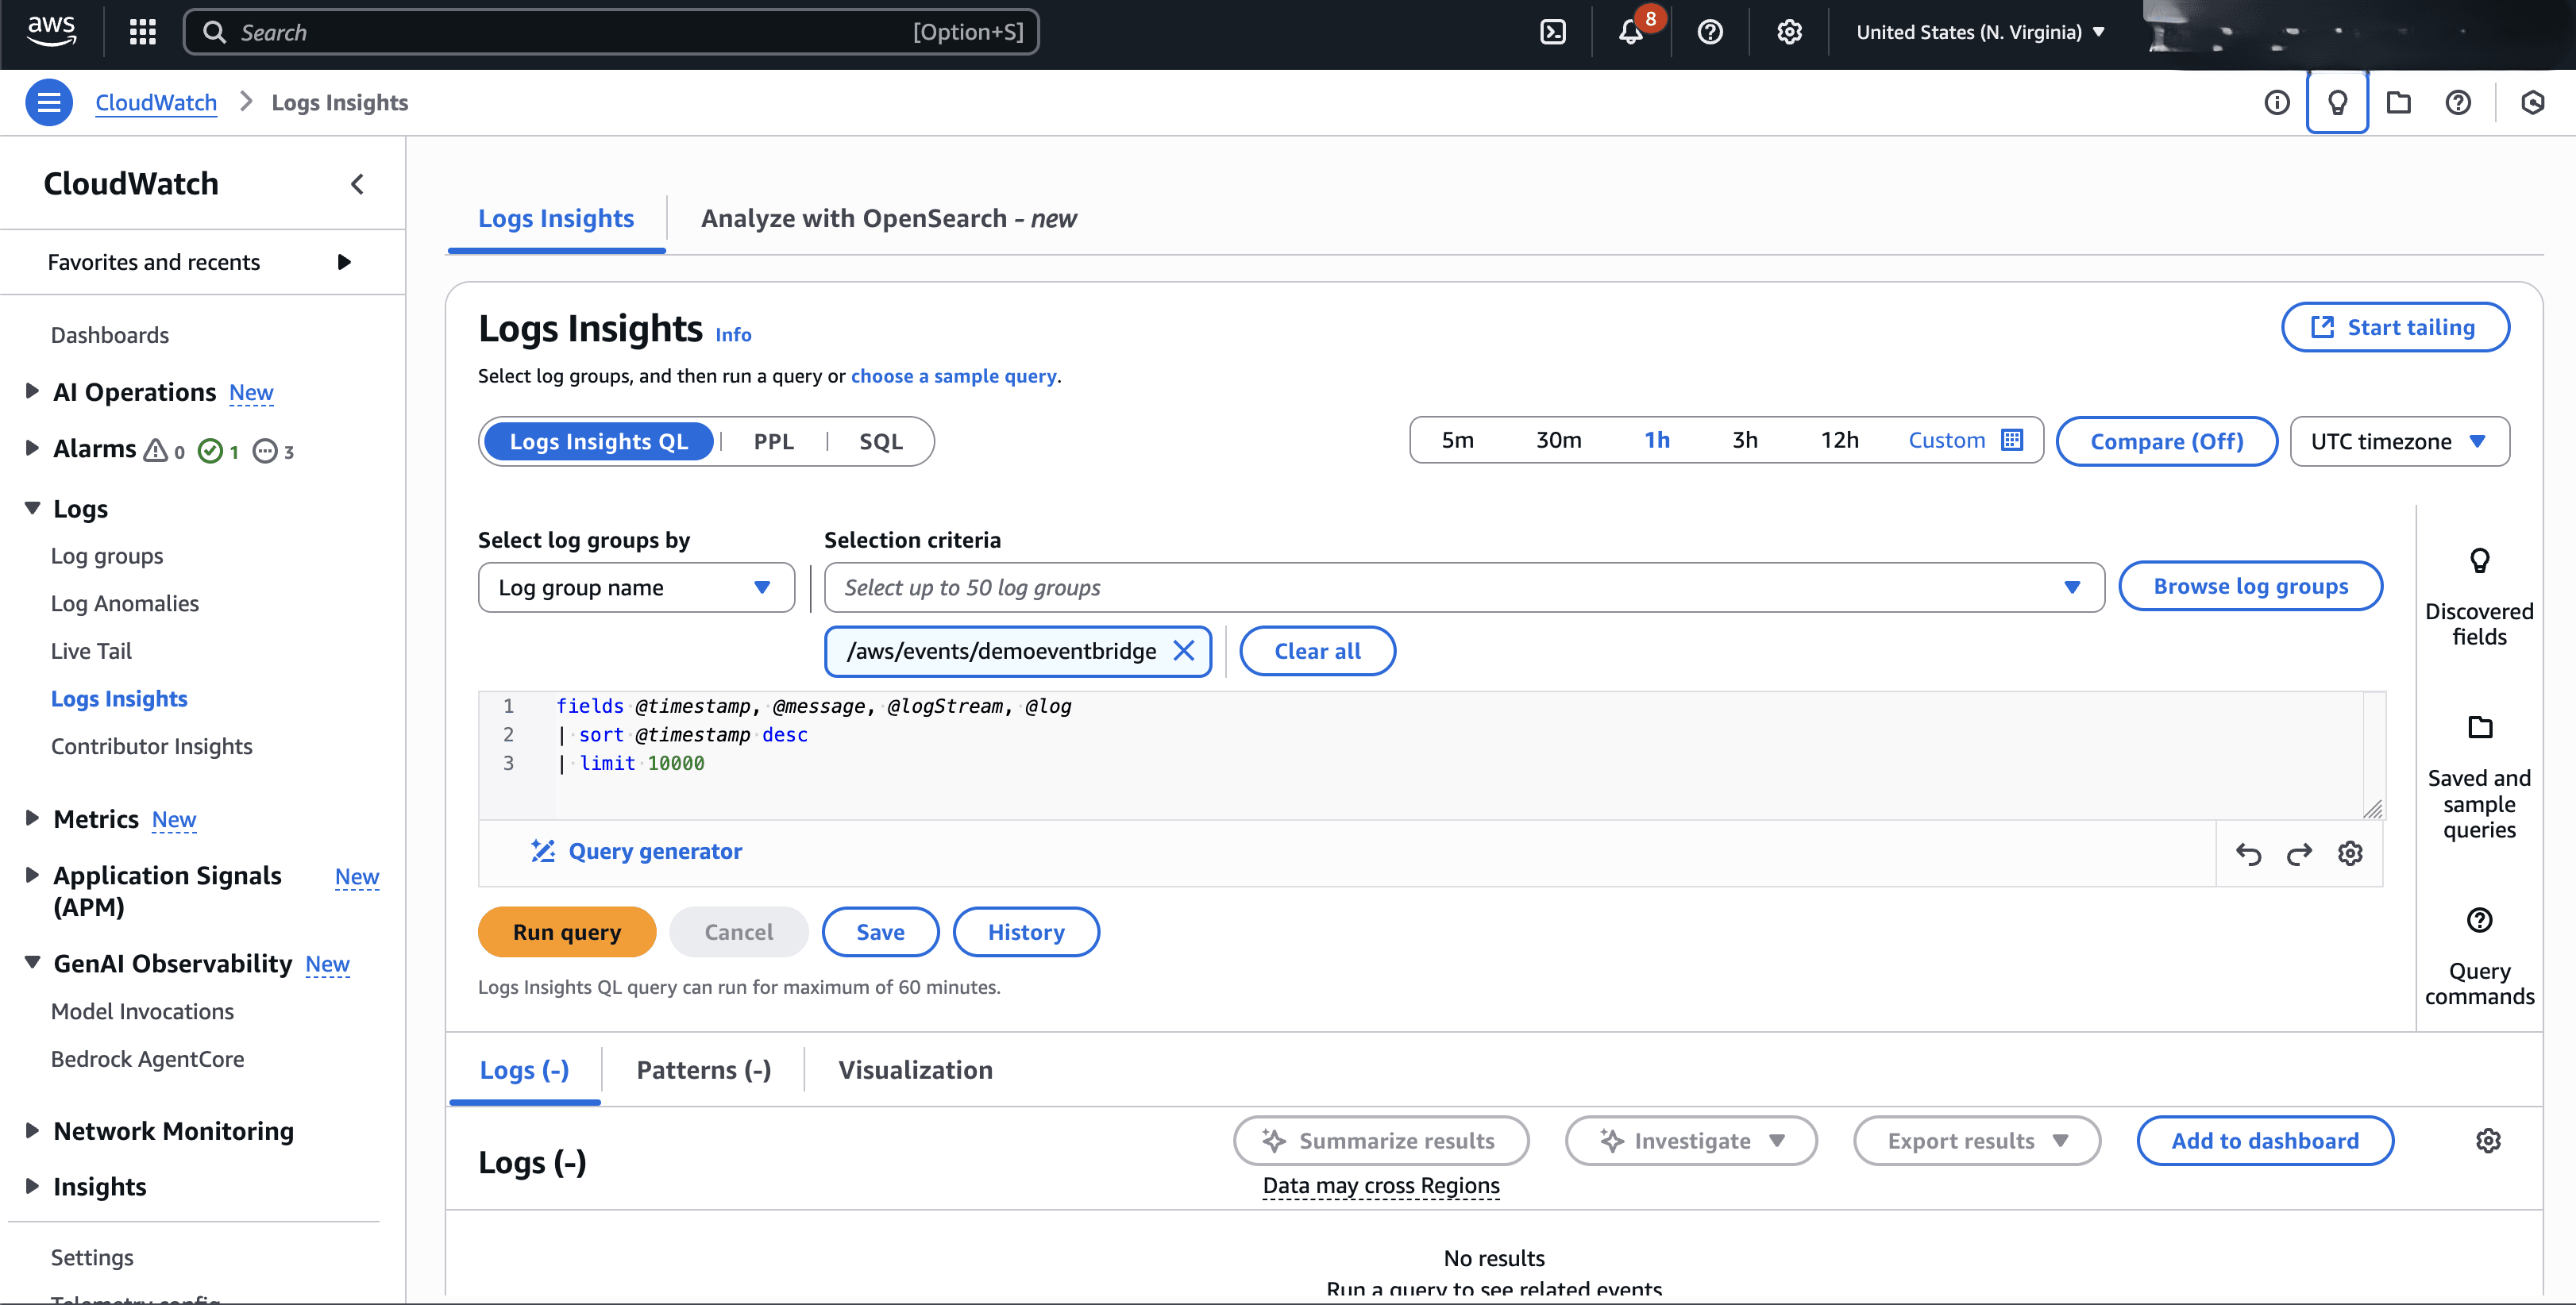Image resolution: width=2576 pixels, height=1305 pixels.
Task: Open the UTC timezone dropdown
Action: (2400, 441)
